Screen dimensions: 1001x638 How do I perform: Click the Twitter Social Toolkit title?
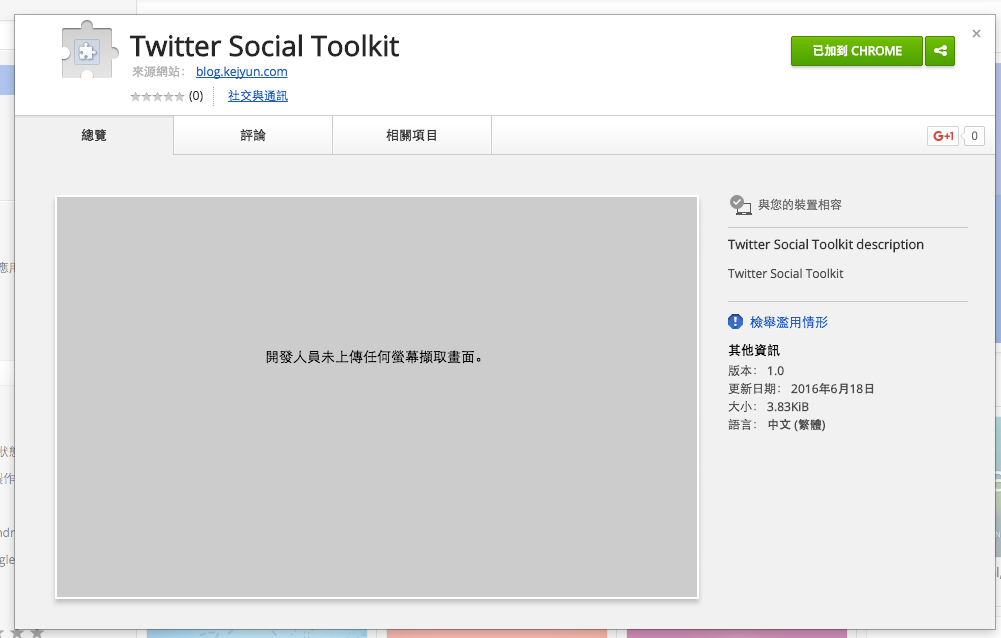pos(264,46)
